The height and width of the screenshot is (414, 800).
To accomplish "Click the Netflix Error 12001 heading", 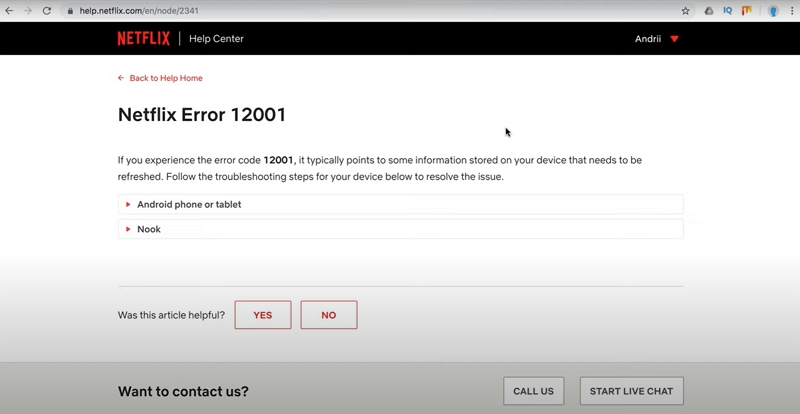I will coord(202,114).
